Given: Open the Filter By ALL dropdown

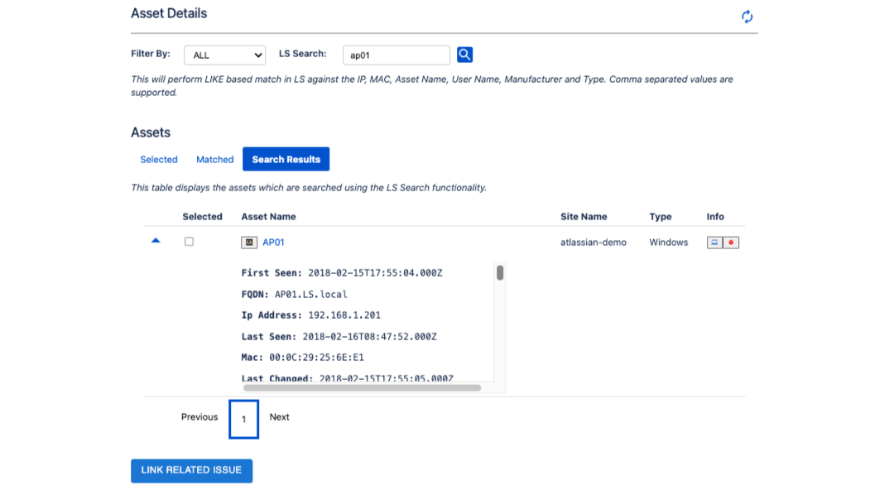Looking at the screenshot, I should (225, 55).
